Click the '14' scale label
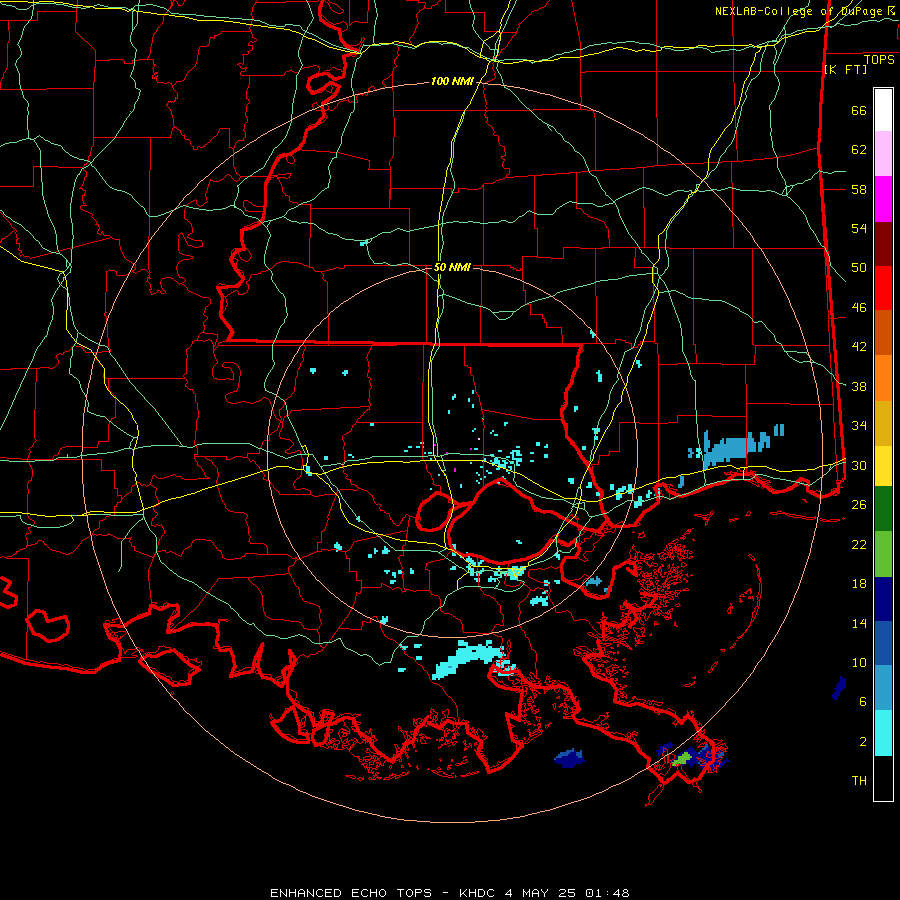The width and height of the screenshot is (900, 900). click(859, 623)
